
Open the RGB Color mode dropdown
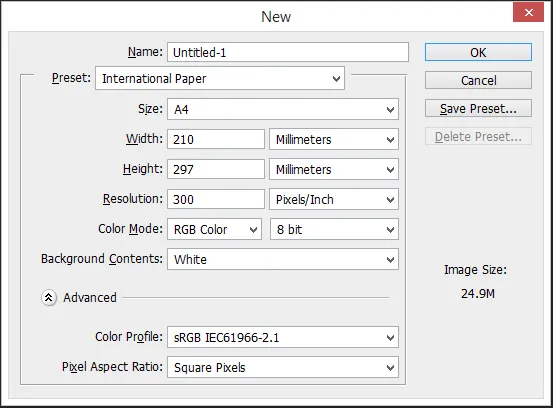point(214,229)
